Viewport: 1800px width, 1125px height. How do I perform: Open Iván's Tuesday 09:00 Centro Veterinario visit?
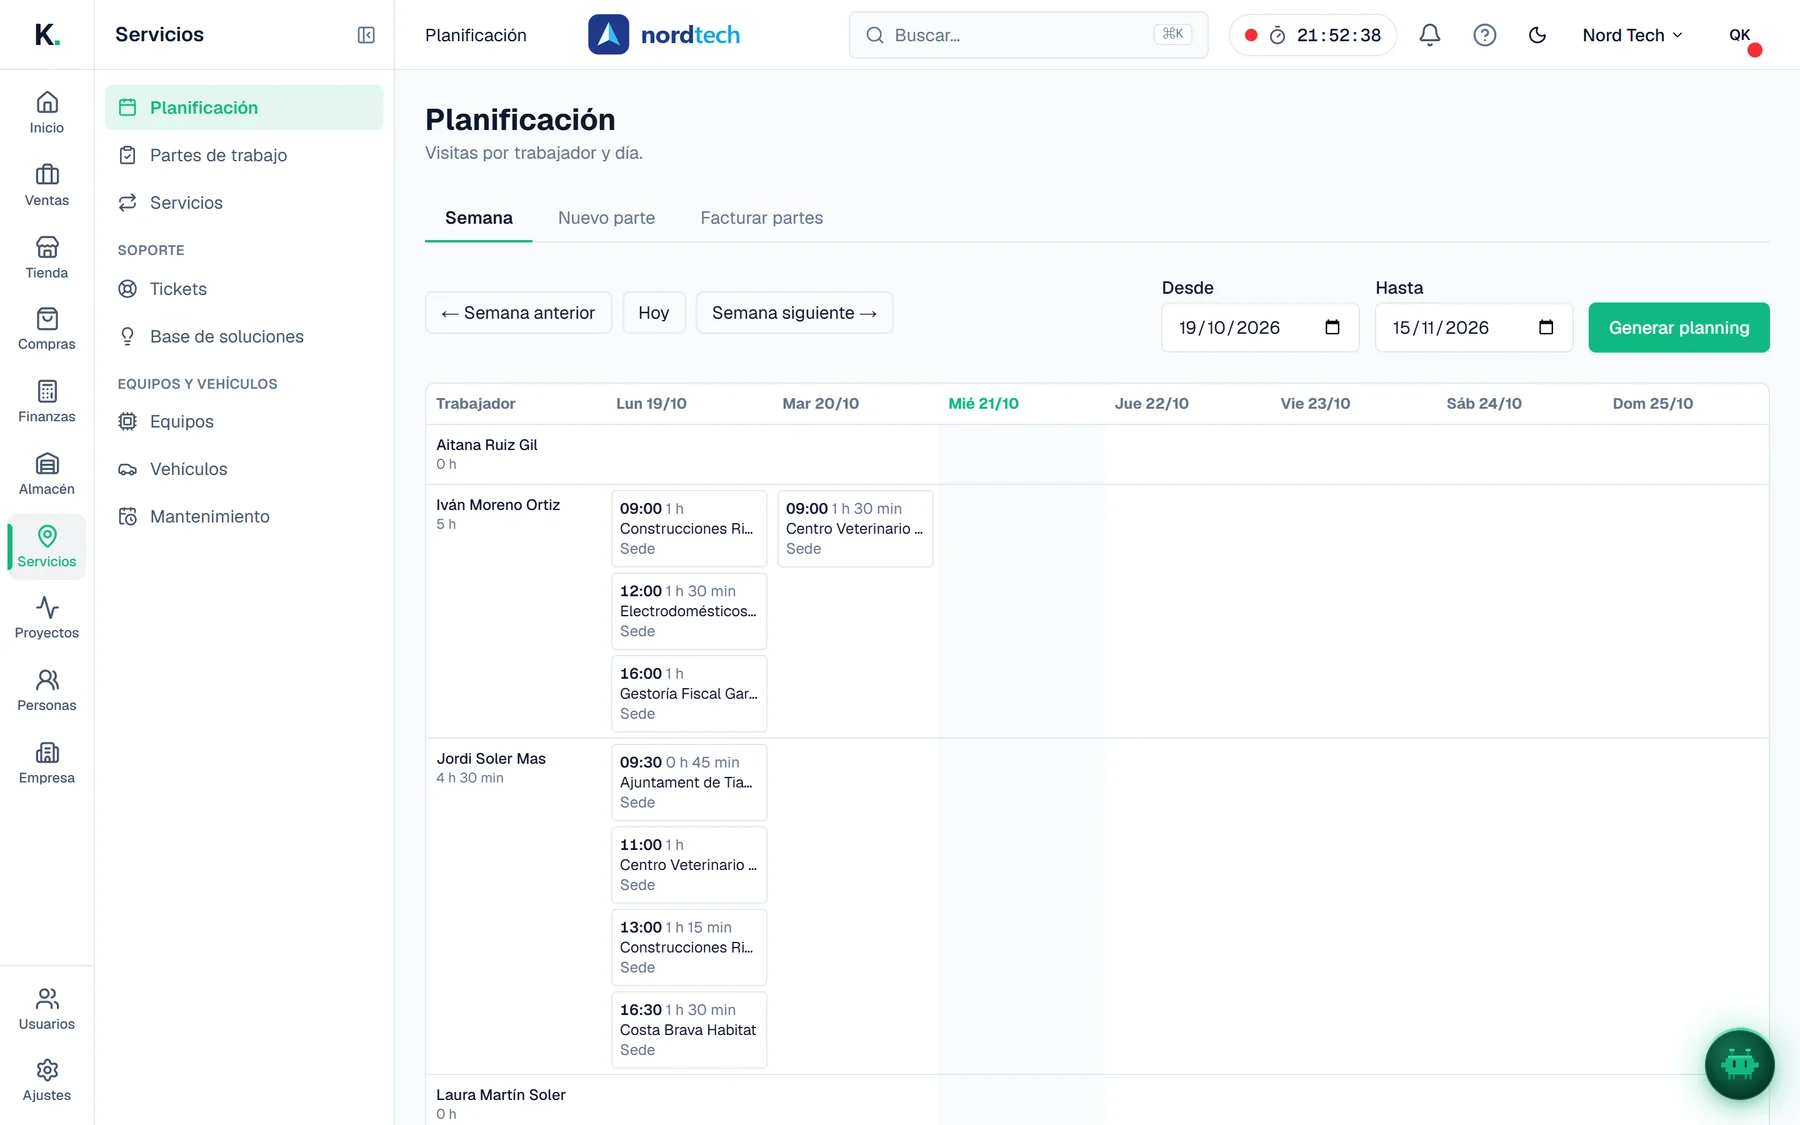pos(855,529)
